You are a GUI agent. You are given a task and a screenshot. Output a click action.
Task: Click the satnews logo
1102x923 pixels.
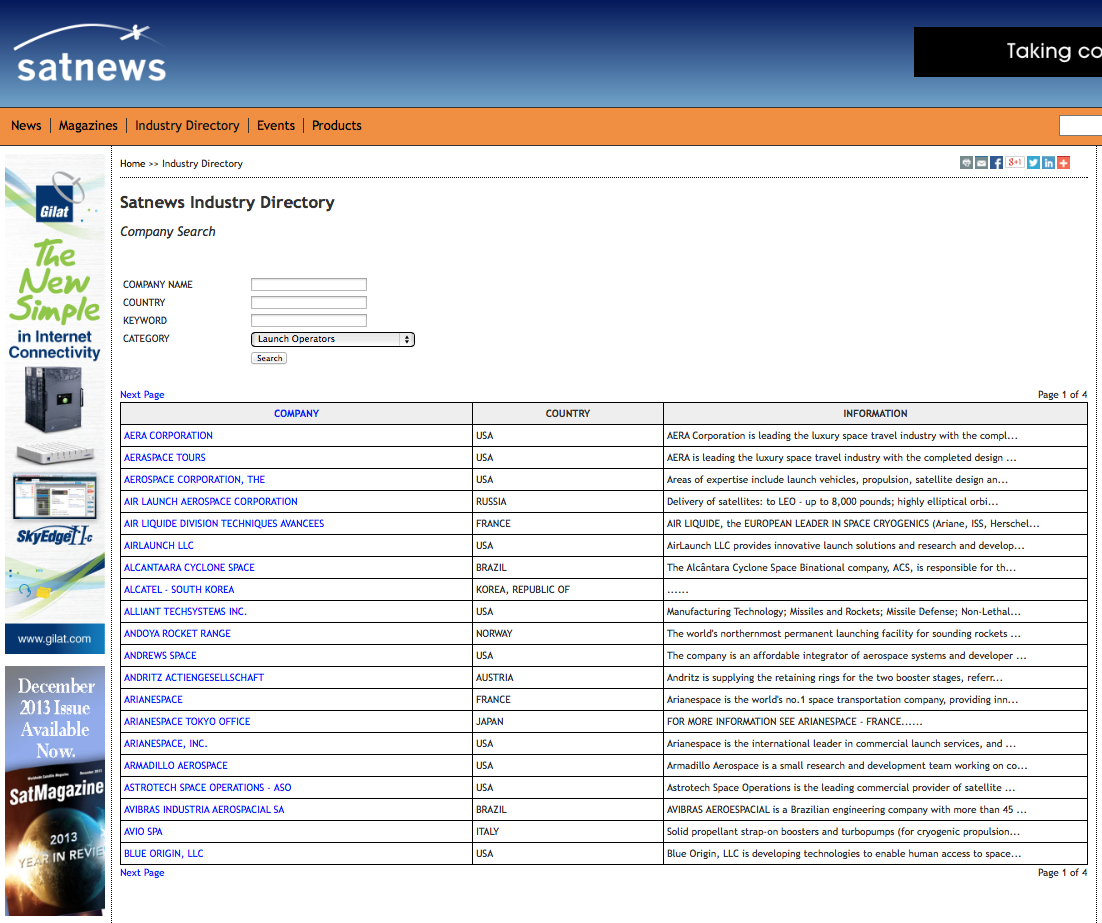[x=90, y=55]
